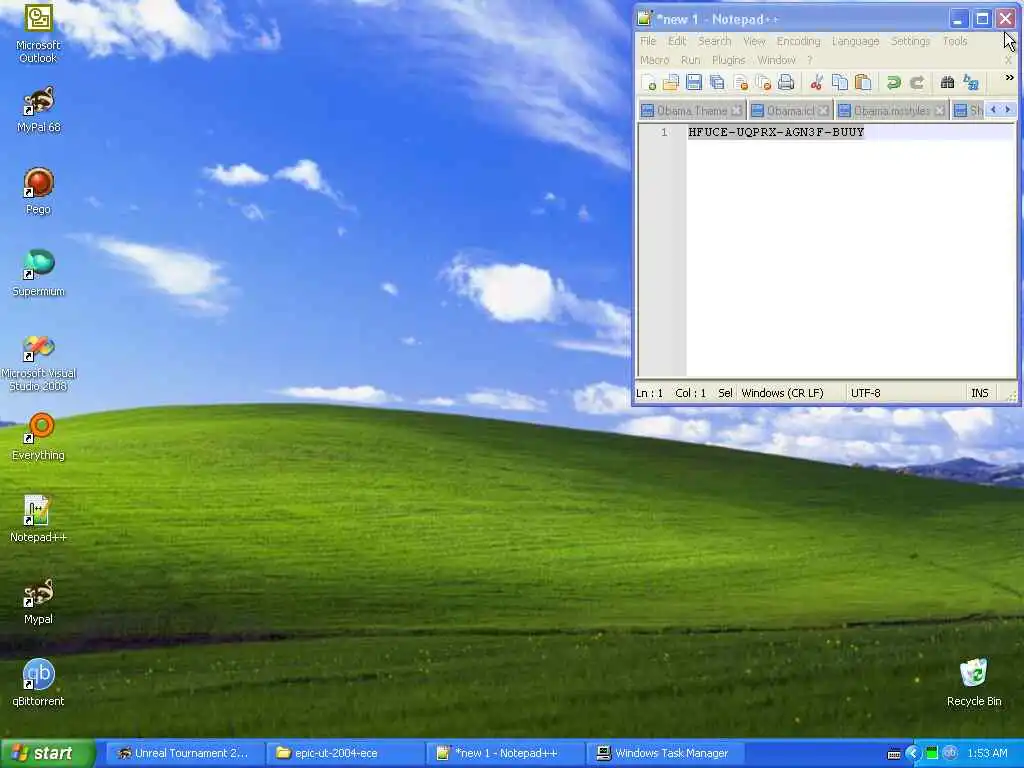Save the document with the floppy icon

(694, 82)
